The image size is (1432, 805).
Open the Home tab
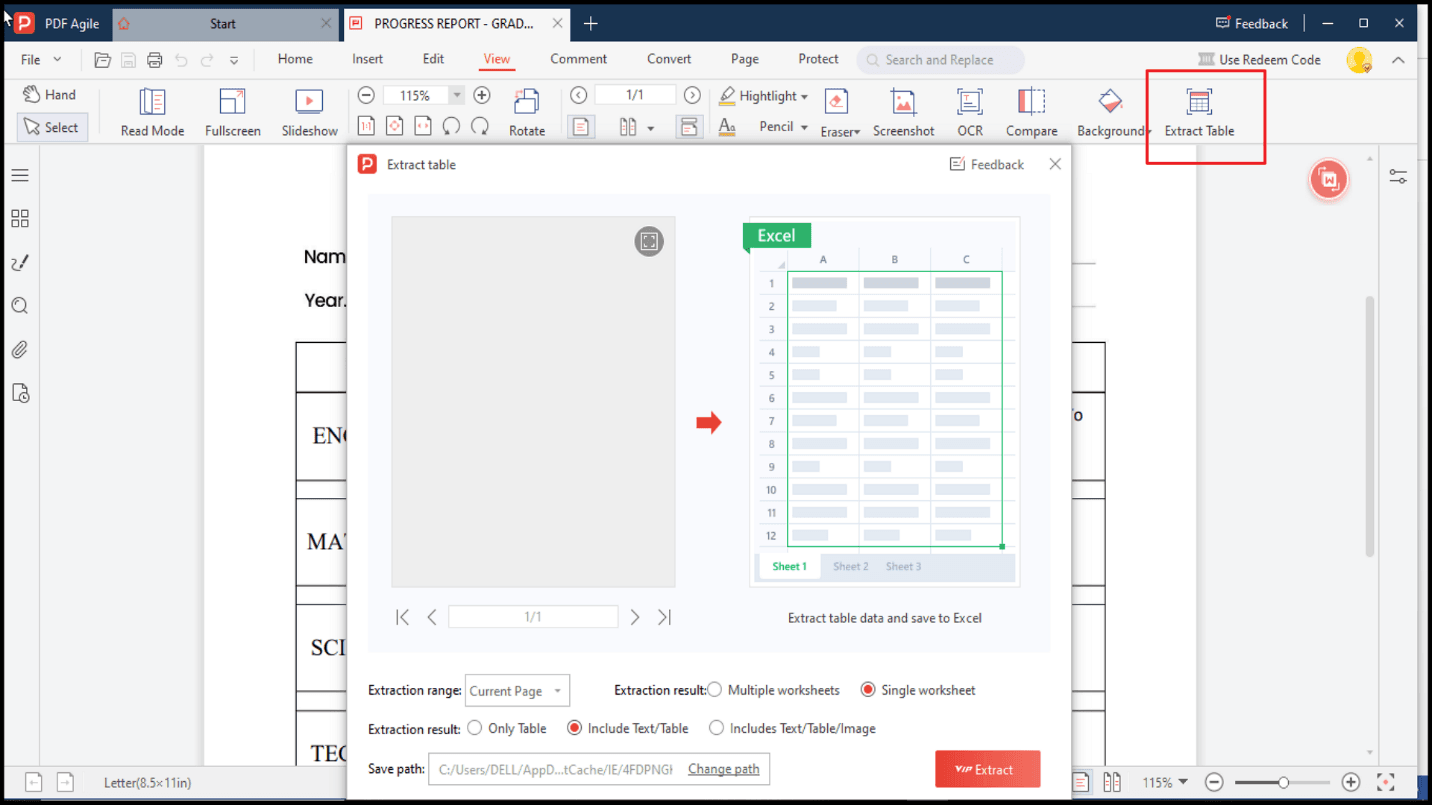pyautogui.click(x=295, y=59)
